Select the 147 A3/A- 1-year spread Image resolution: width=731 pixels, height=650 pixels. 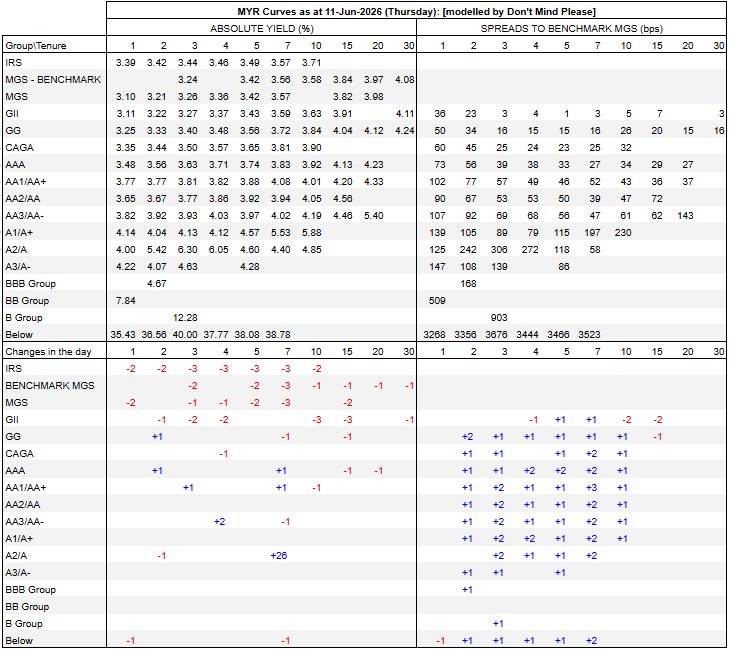437,267
